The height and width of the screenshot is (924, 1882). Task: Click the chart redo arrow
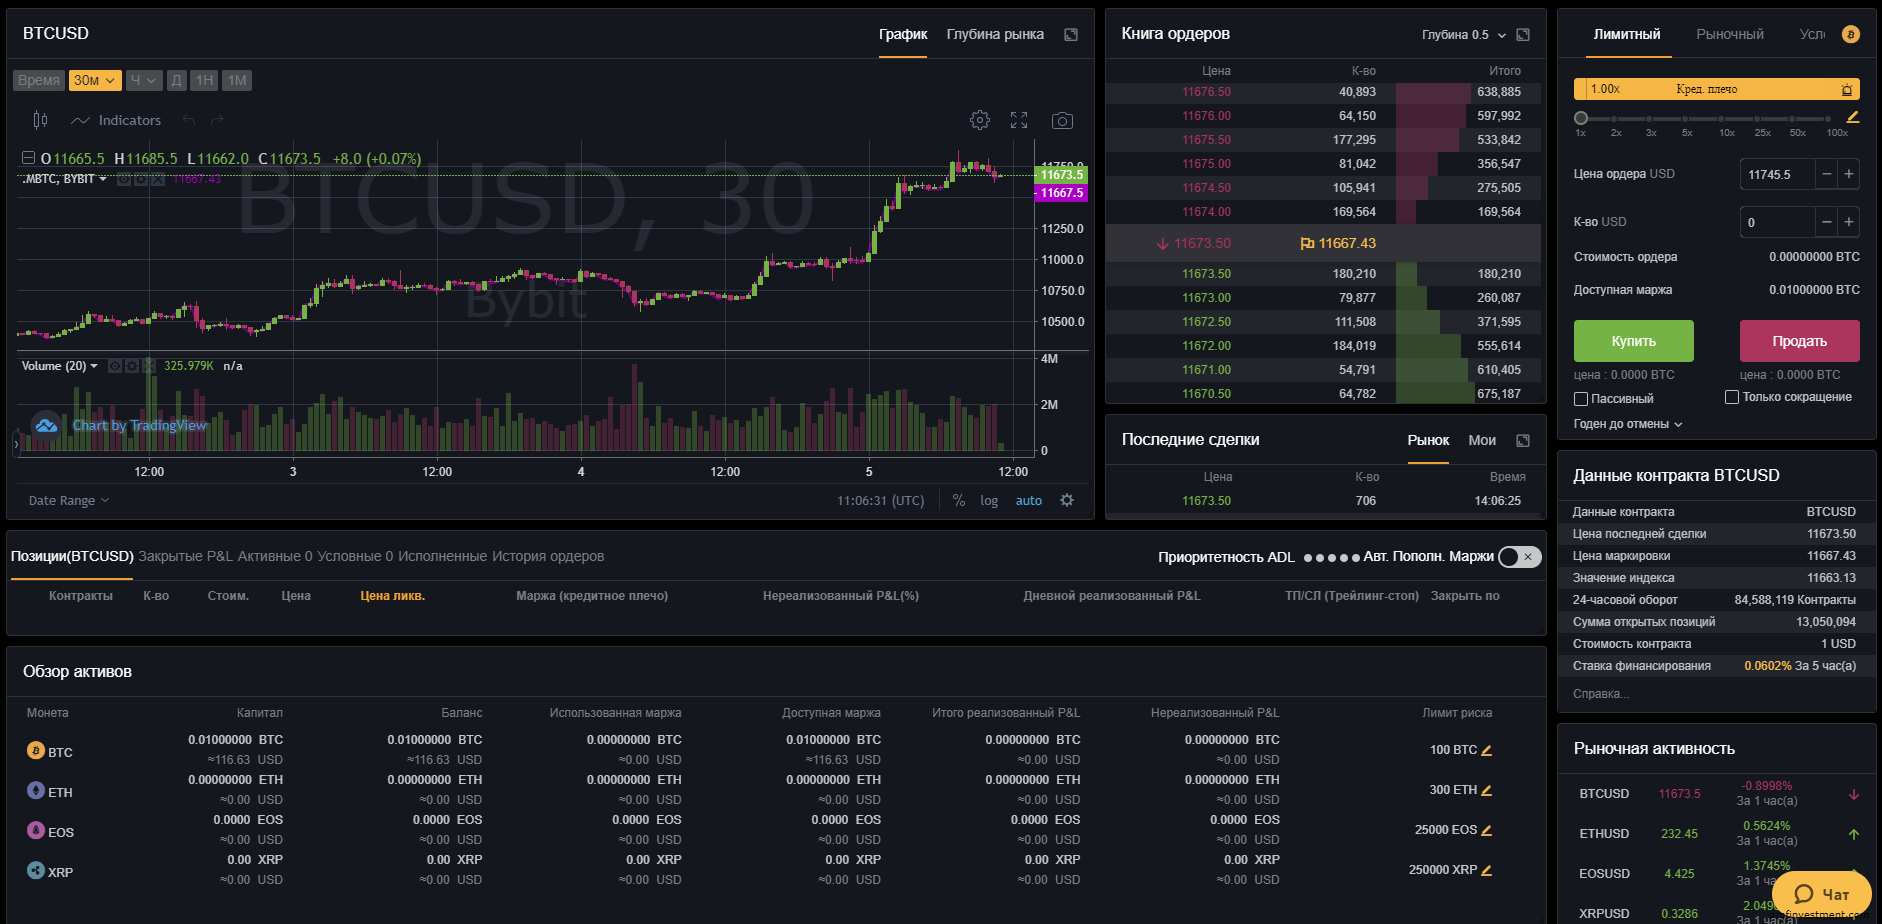(x=217, y=120)
